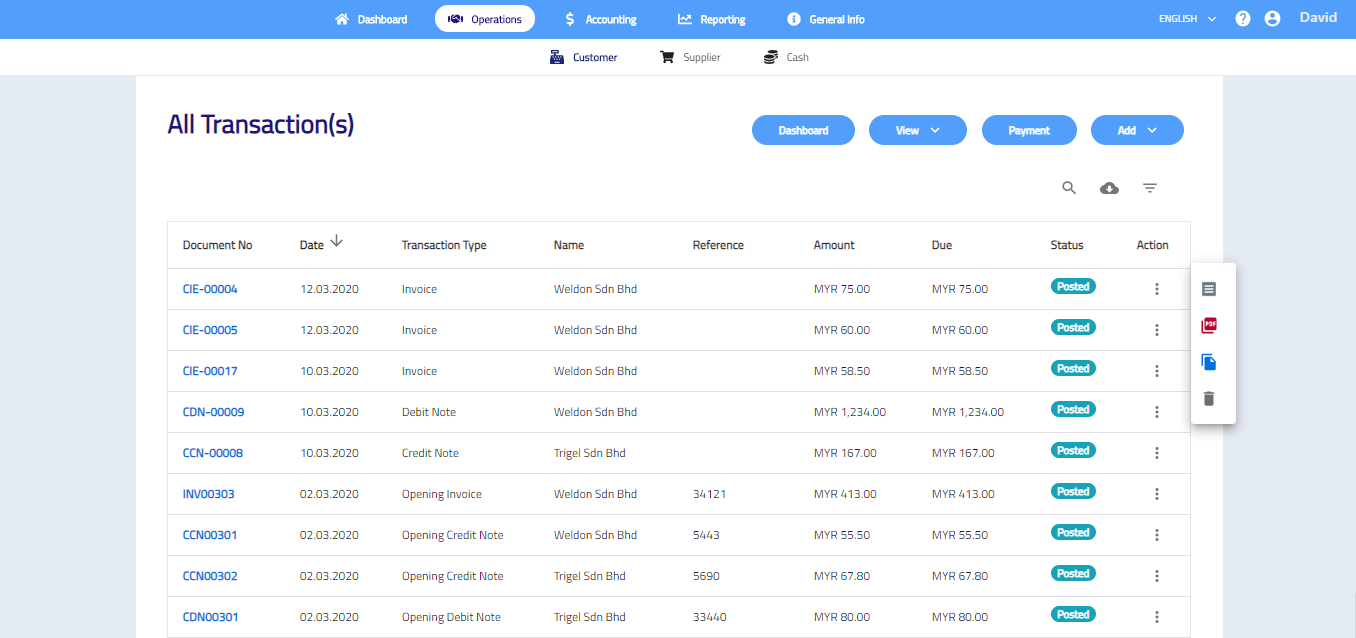The image size is (1356, 638).
Task: Click the user account avatar icon
Action: 1272,19
